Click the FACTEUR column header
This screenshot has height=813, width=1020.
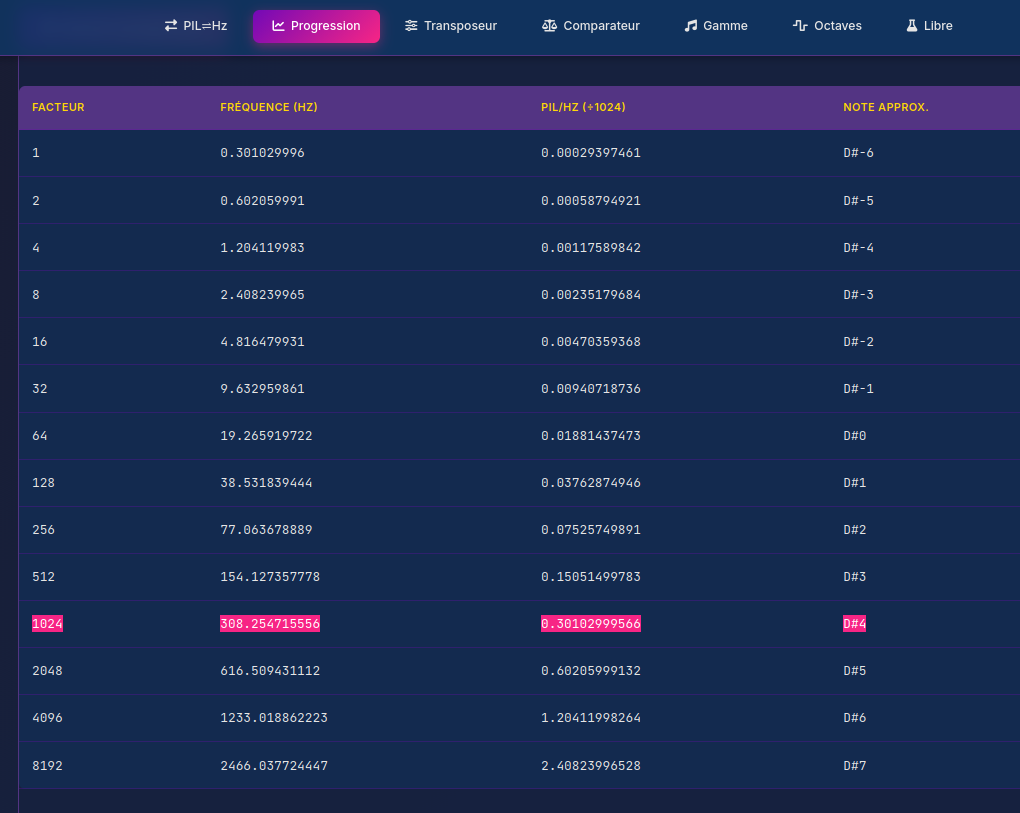point(58,108)
